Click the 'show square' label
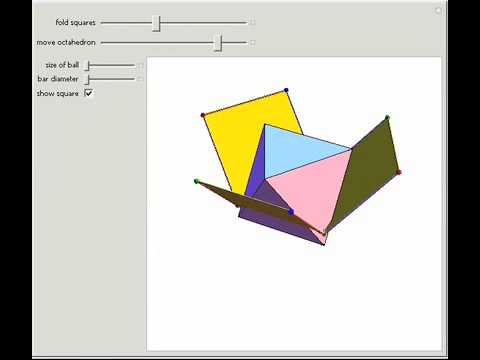This screenshot has height=360, width=480. (58, 94)
